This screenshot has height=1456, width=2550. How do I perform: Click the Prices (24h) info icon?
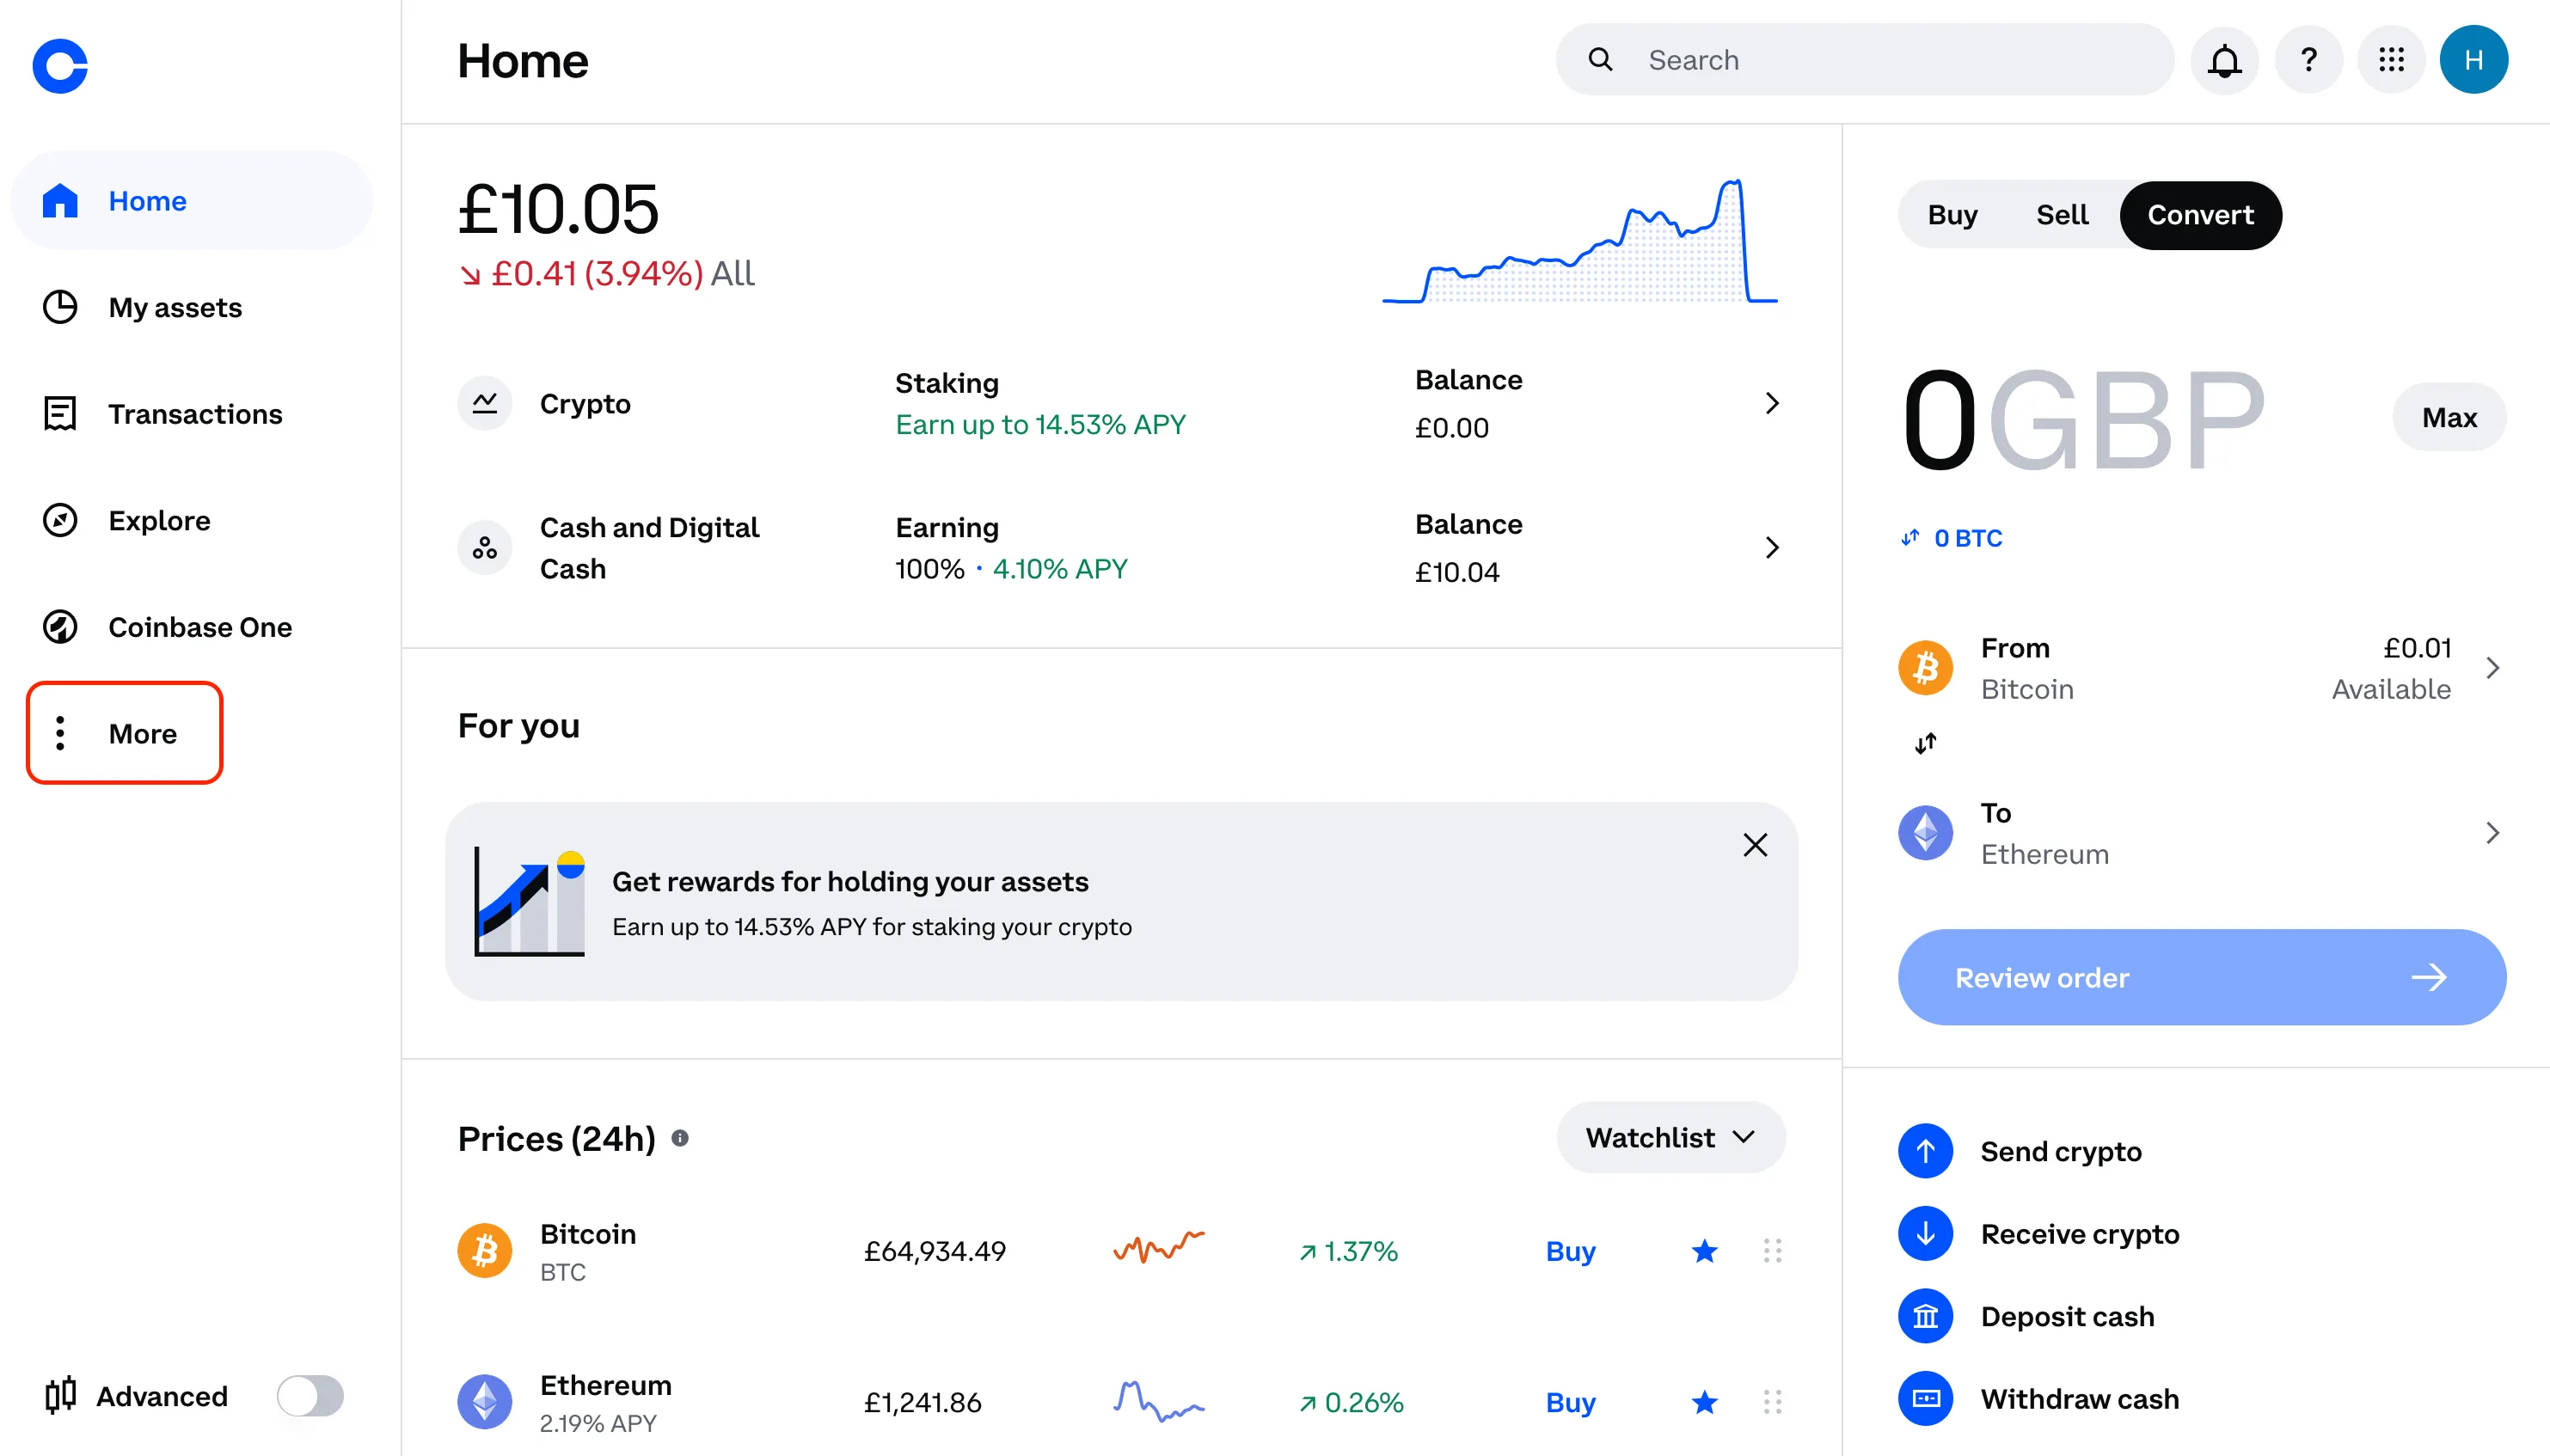pos(680,1138)
